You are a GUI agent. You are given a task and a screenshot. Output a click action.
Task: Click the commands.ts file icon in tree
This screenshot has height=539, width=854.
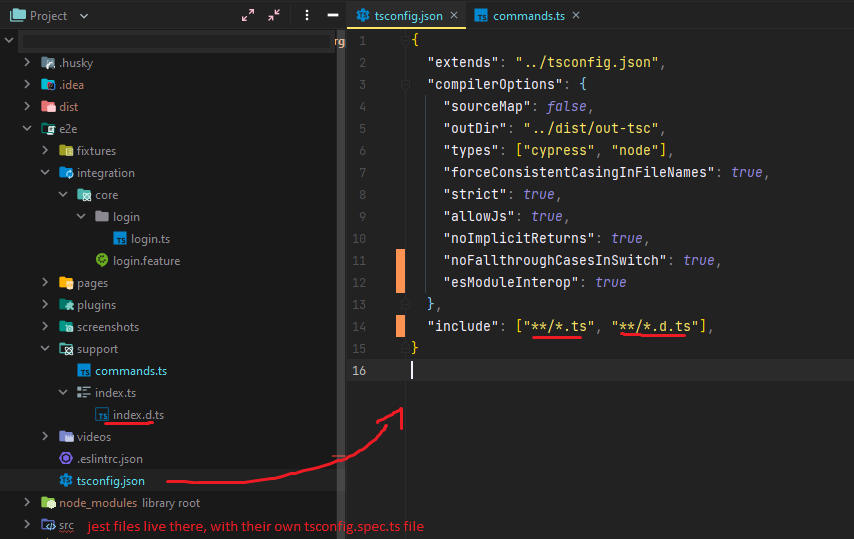pos(84,371)
